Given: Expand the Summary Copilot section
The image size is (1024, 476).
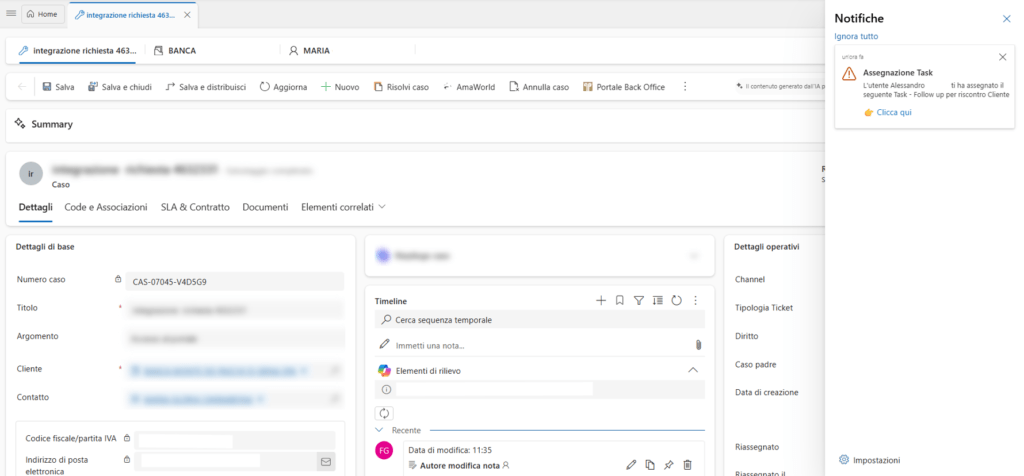Looking at the screenshot, I should click(46, 124).
